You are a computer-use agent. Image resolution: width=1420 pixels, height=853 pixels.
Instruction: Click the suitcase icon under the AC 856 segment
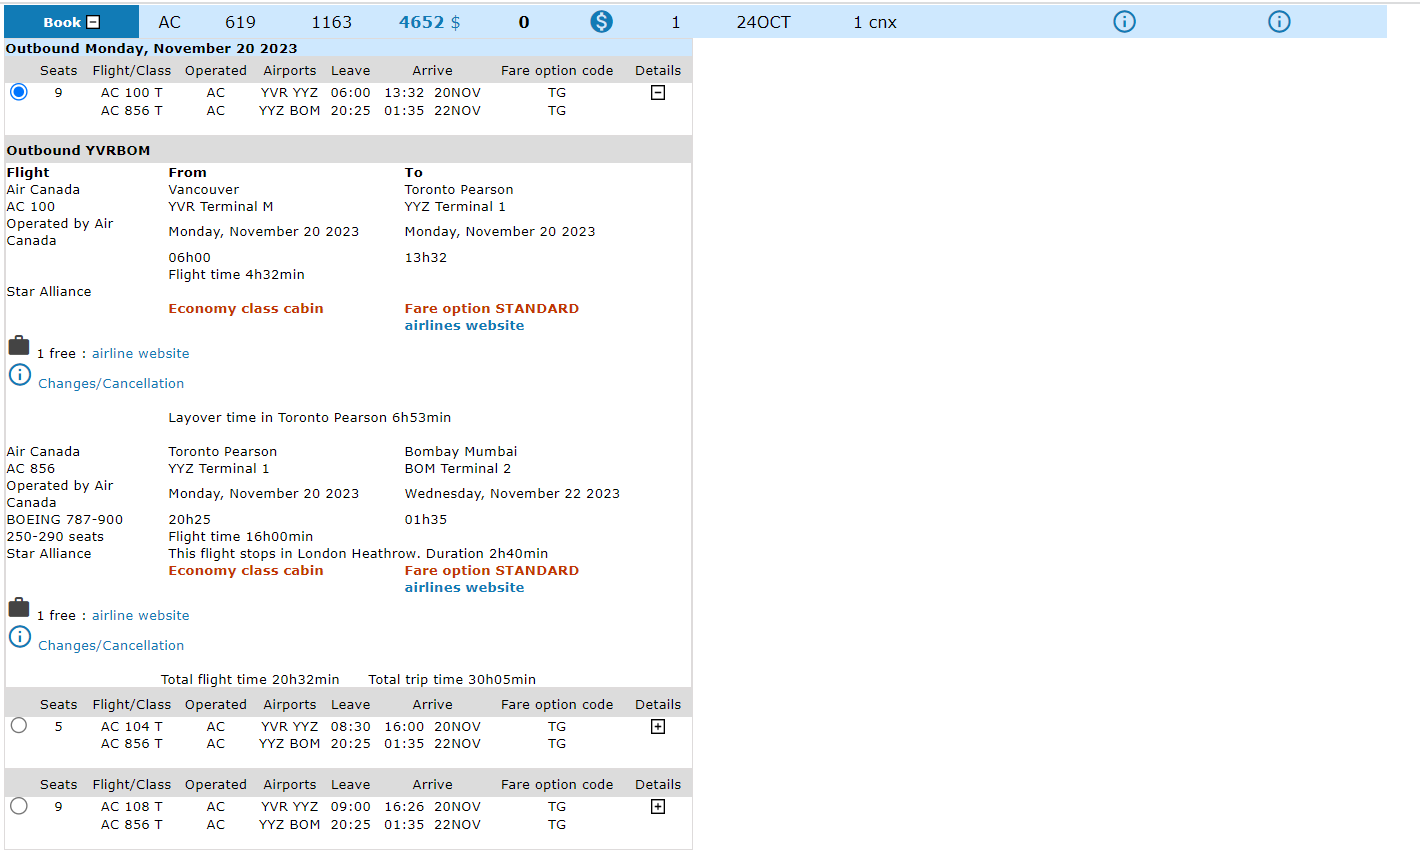pos(19,609)
